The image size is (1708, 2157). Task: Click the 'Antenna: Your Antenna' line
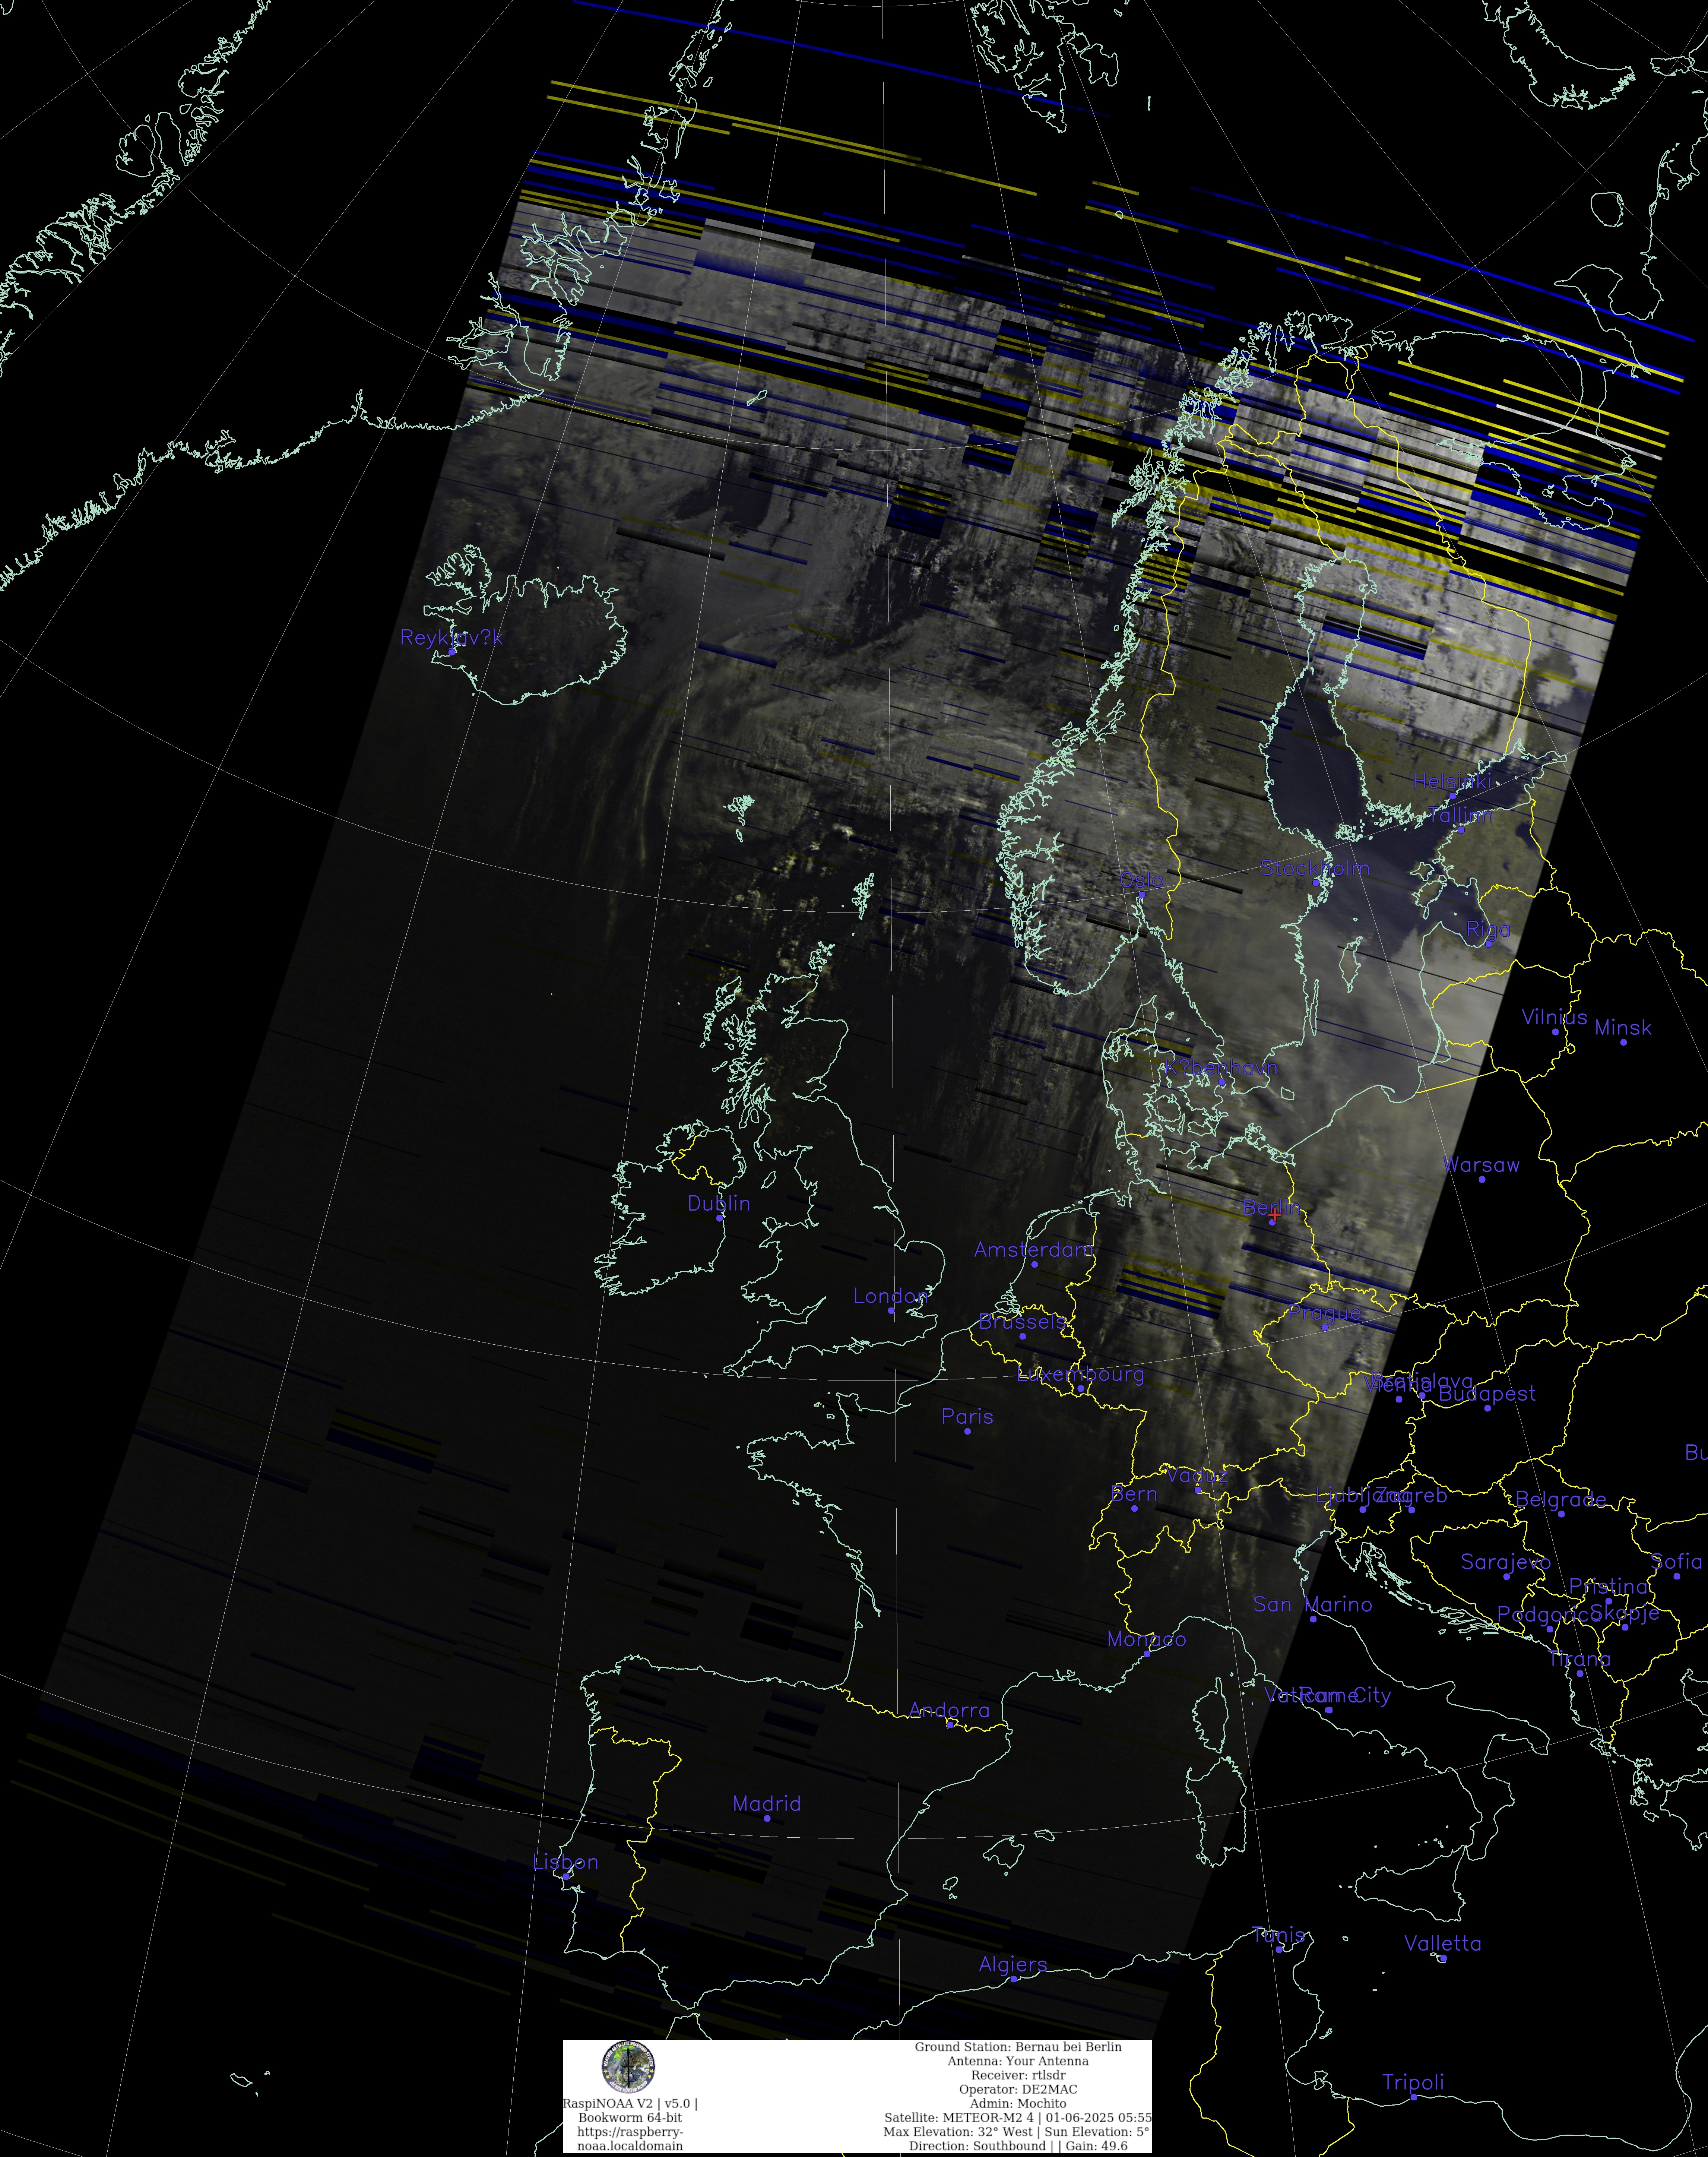click(x=1018, y=2062)
